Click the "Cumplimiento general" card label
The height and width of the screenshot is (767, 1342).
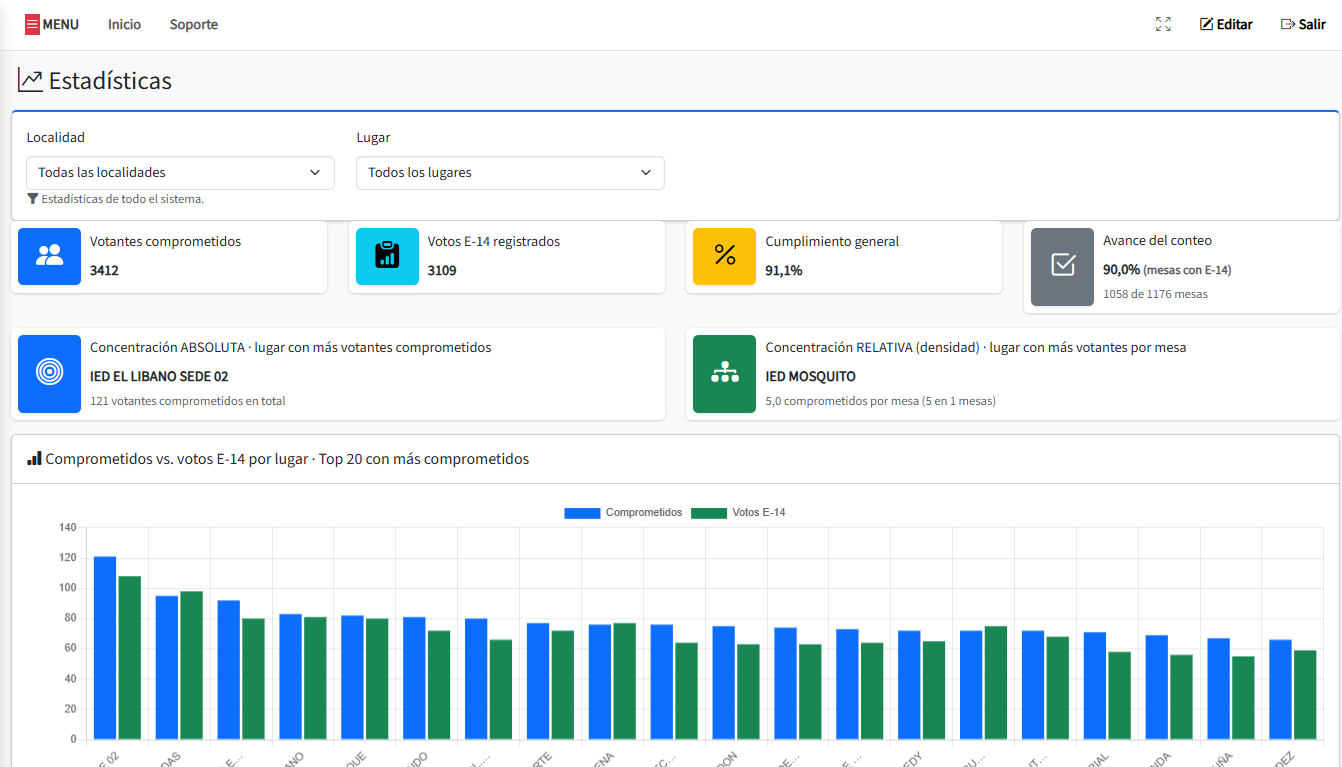coord(833,241)
